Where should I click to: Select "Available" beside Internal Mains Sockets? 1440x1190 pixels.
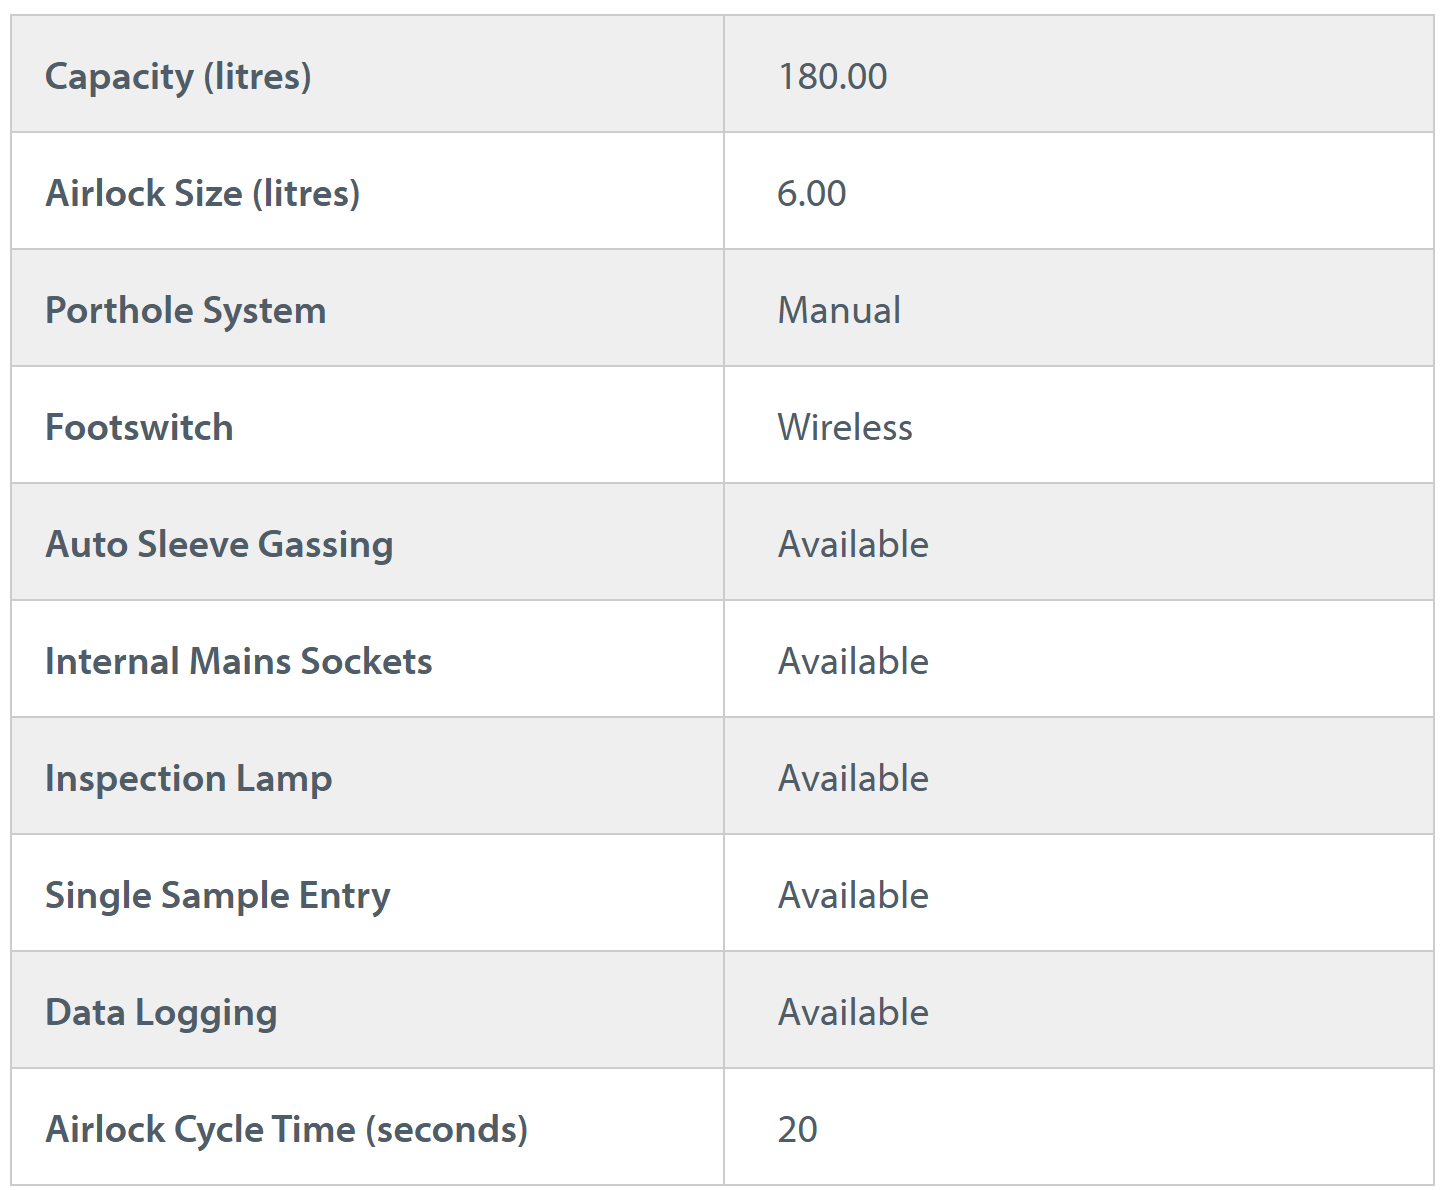[x=853, y=661]
